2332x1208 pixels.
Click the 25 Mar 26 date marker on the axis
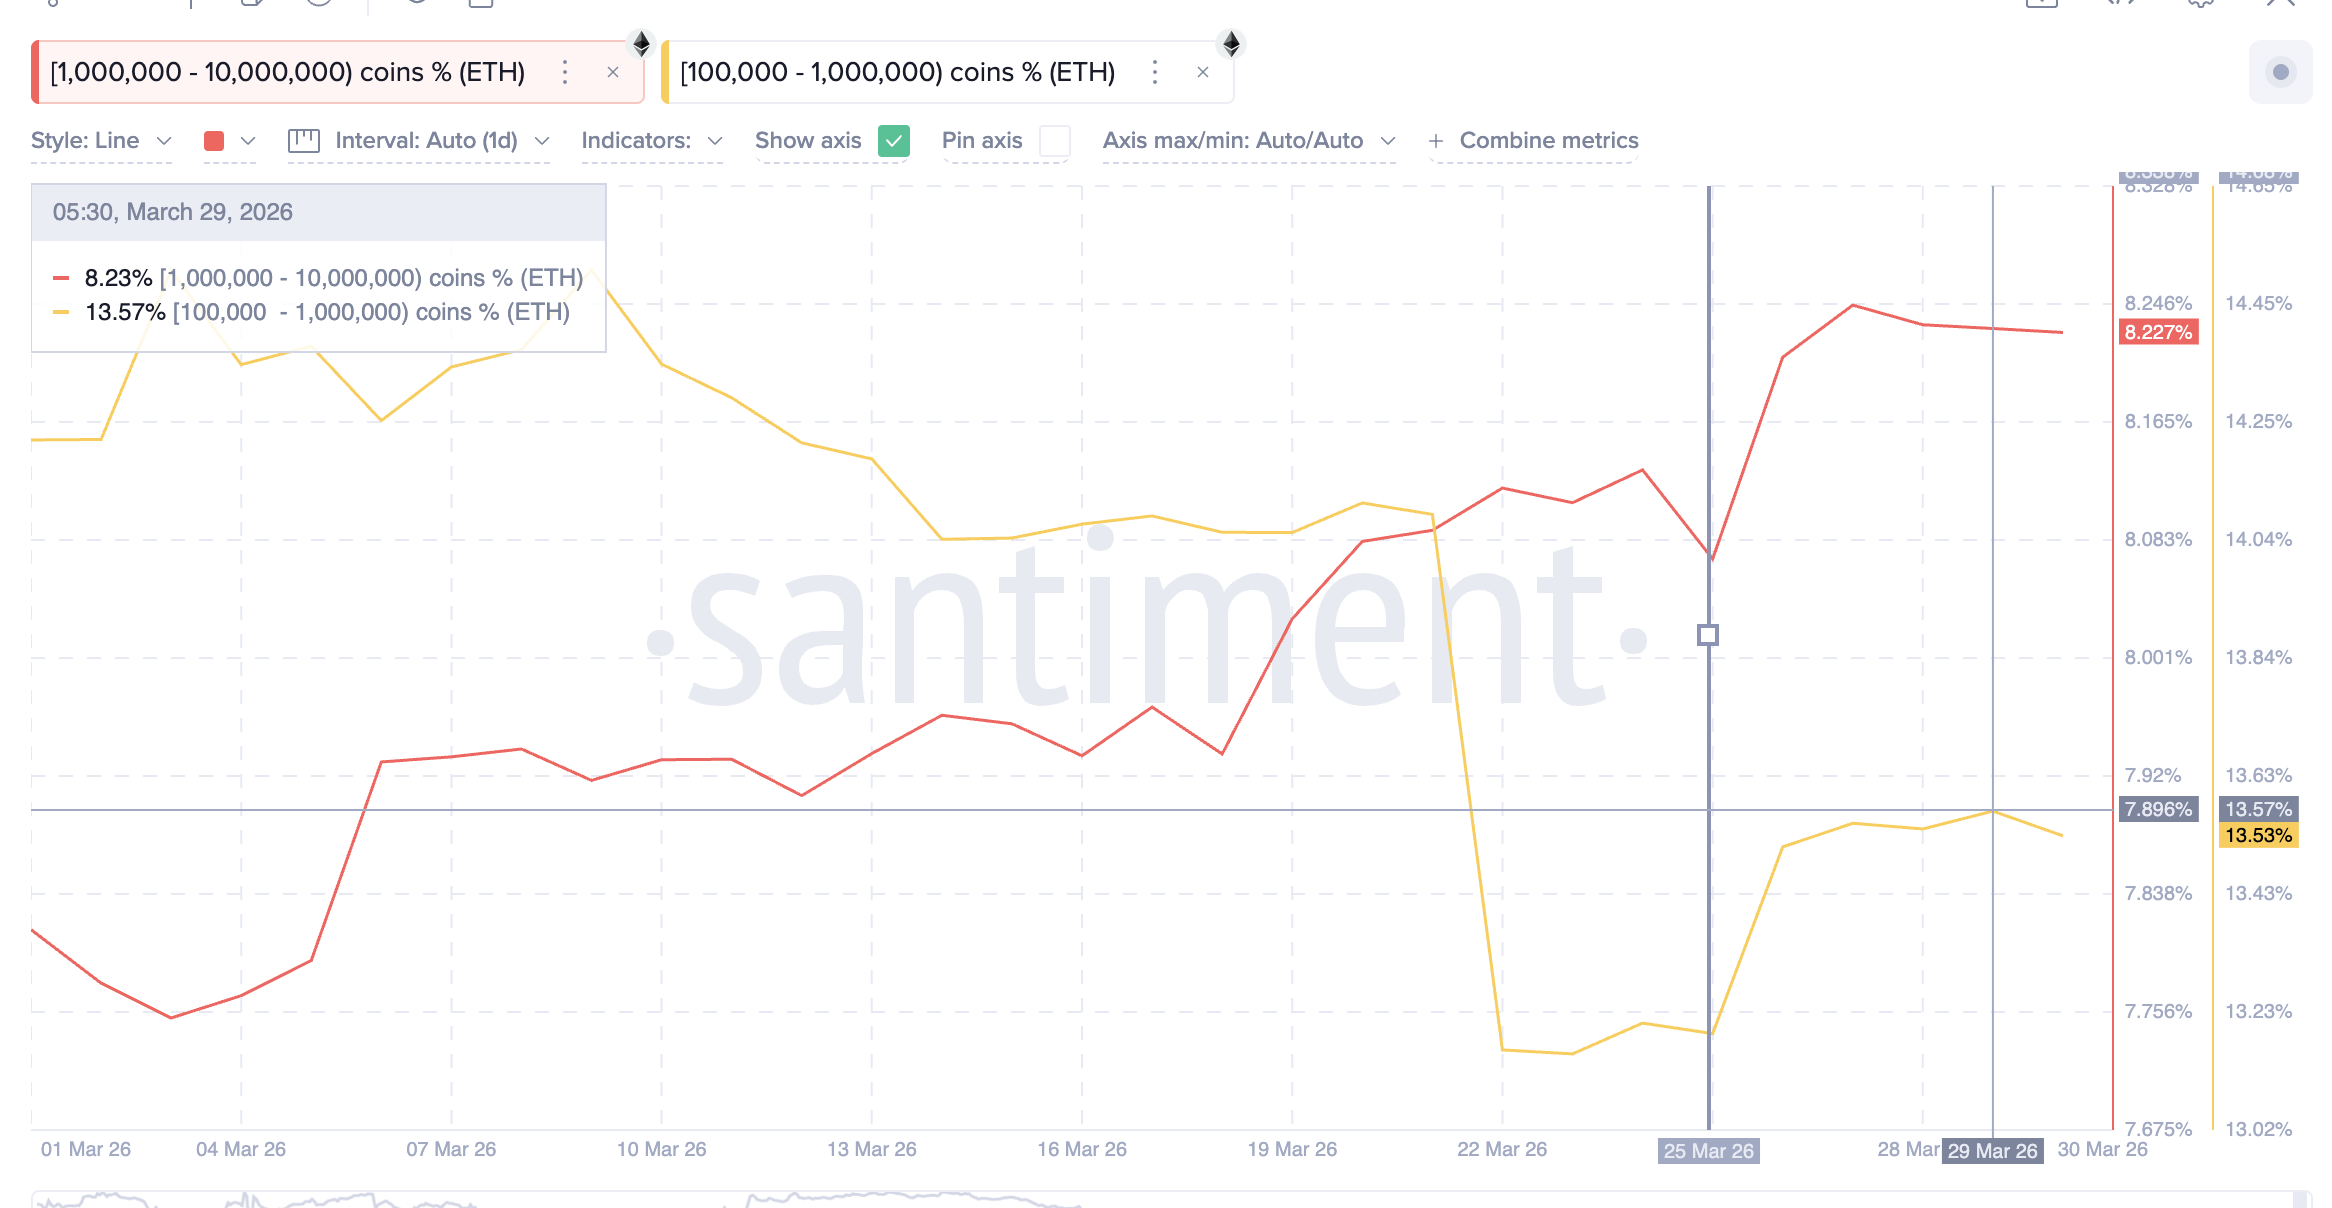(1708, 1151)
